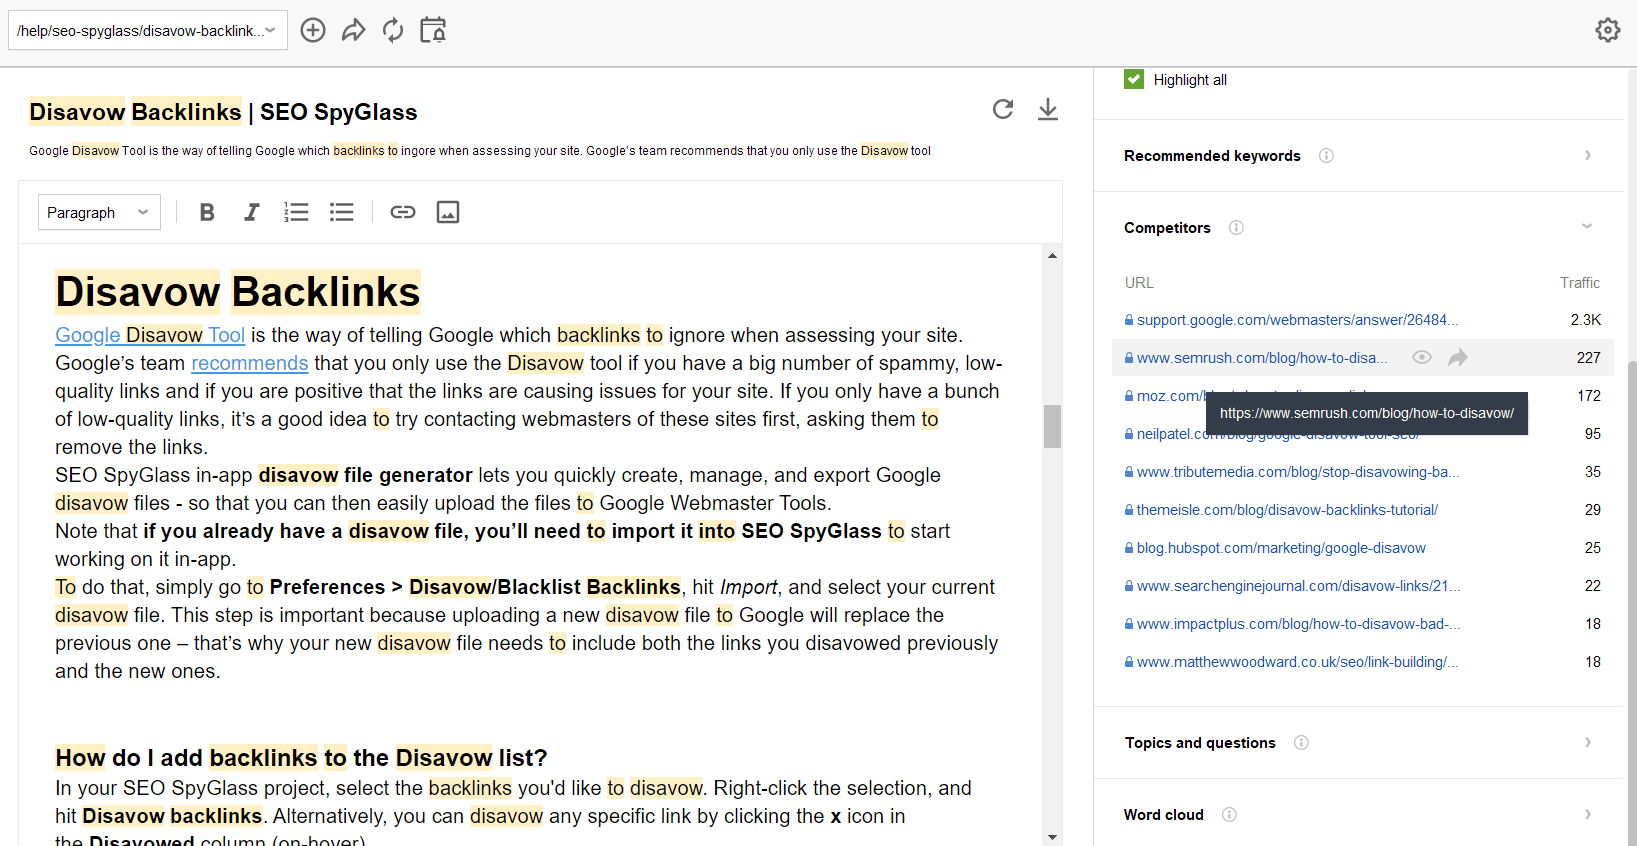Click info icon next to Recommended keywords
Image resolution: width=1637 pixels, height=846 pixels.
point(1326,156)
